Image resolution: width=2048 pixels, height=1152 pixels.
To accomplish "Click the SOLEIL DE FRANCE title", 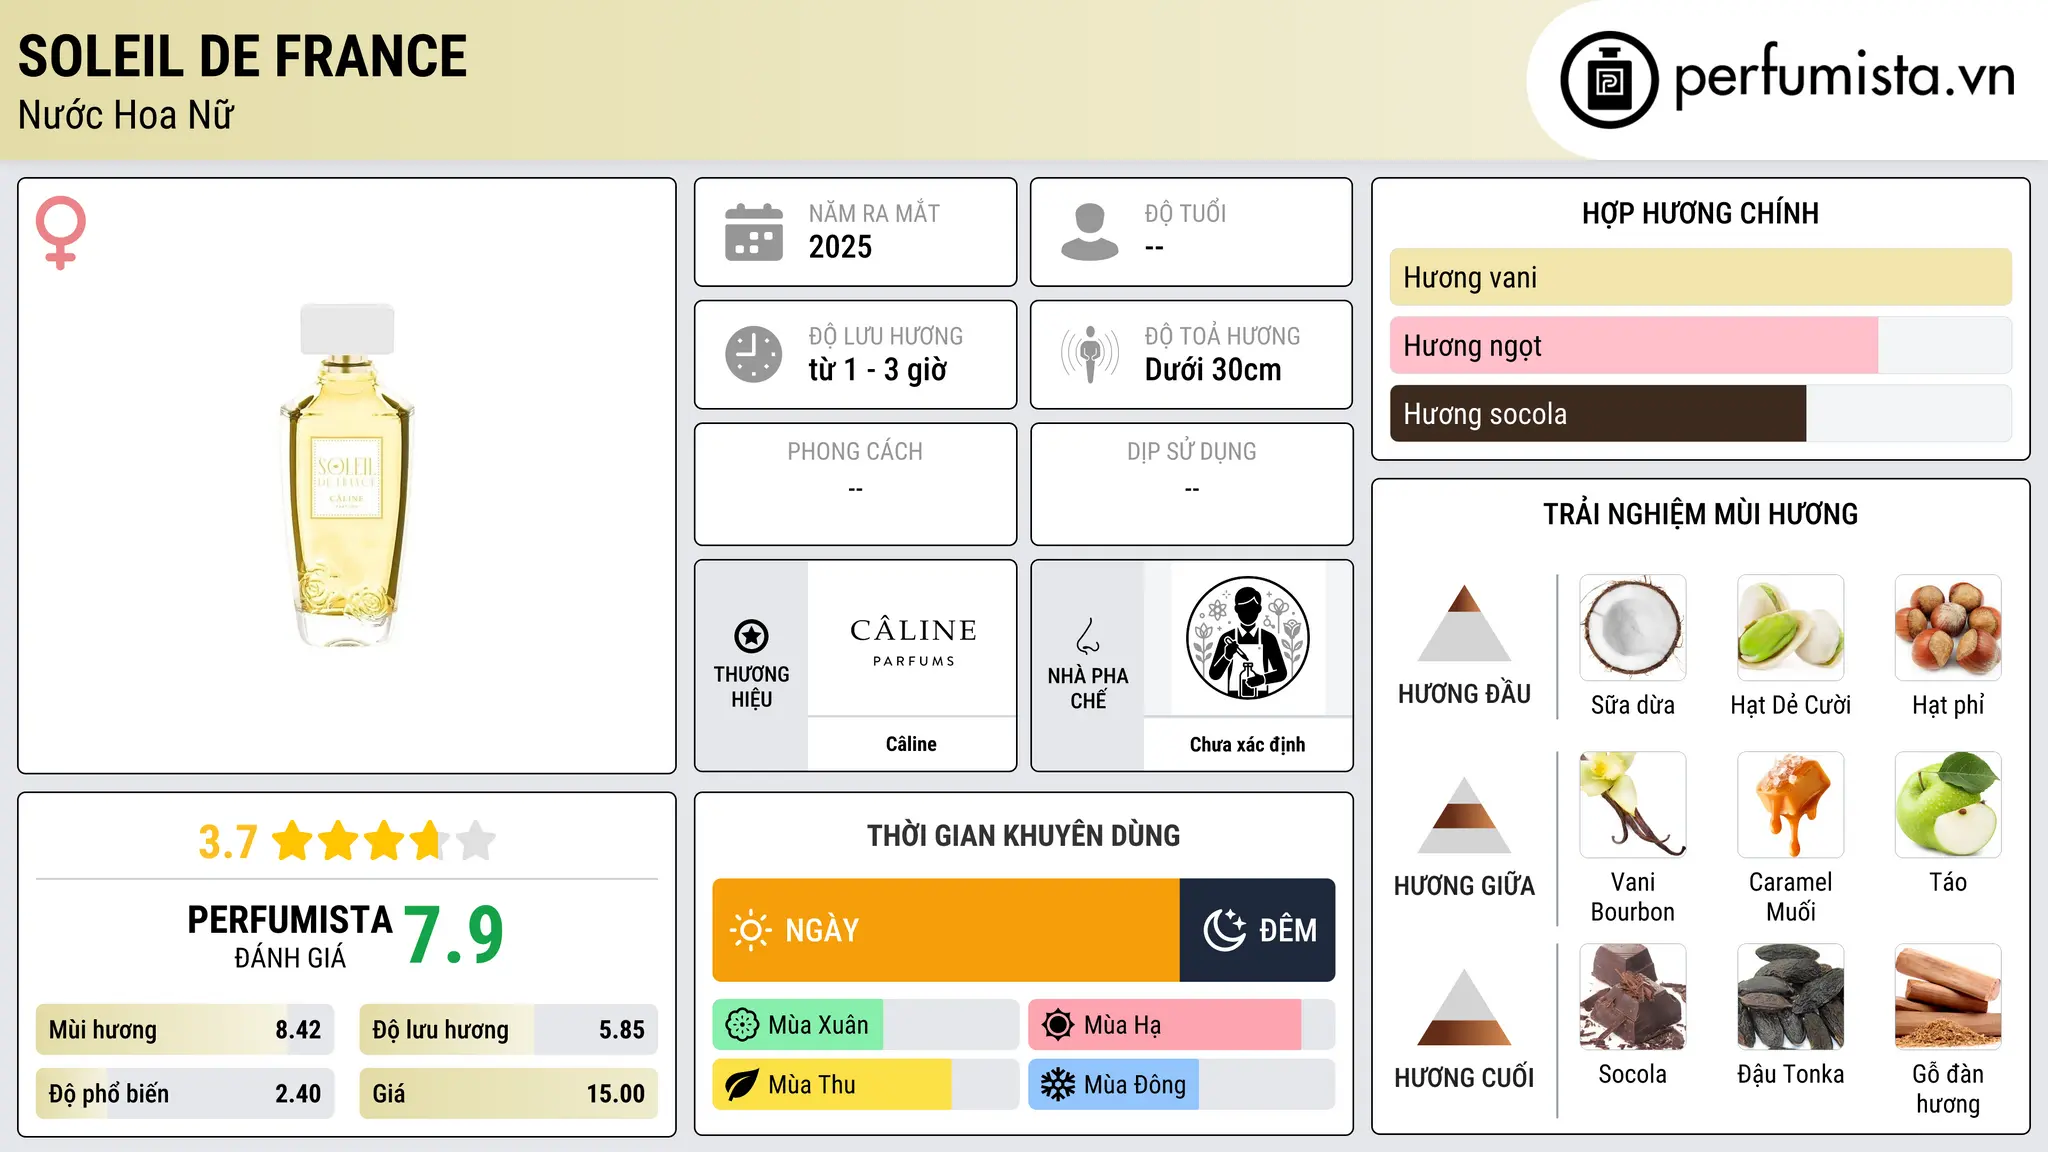I will pos(242,56).
